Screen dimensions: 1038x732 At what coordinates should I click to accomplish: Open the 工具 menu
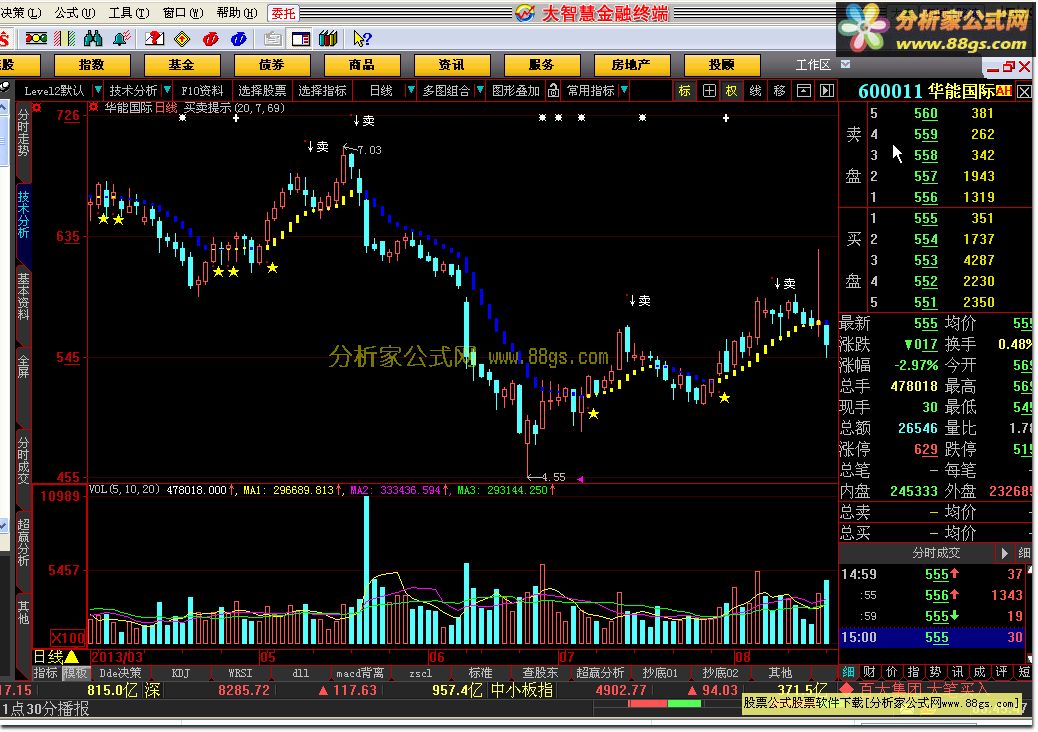tap(129, 13)
